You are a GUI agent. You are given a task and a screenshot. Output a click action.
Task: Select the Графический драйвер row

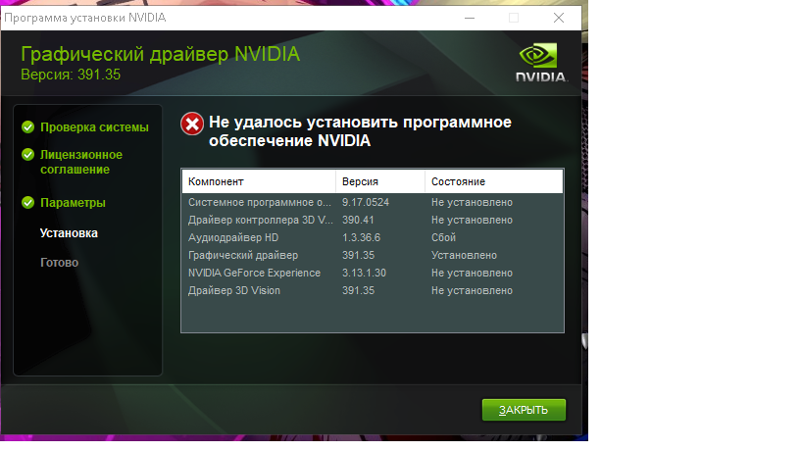[372, 255]
